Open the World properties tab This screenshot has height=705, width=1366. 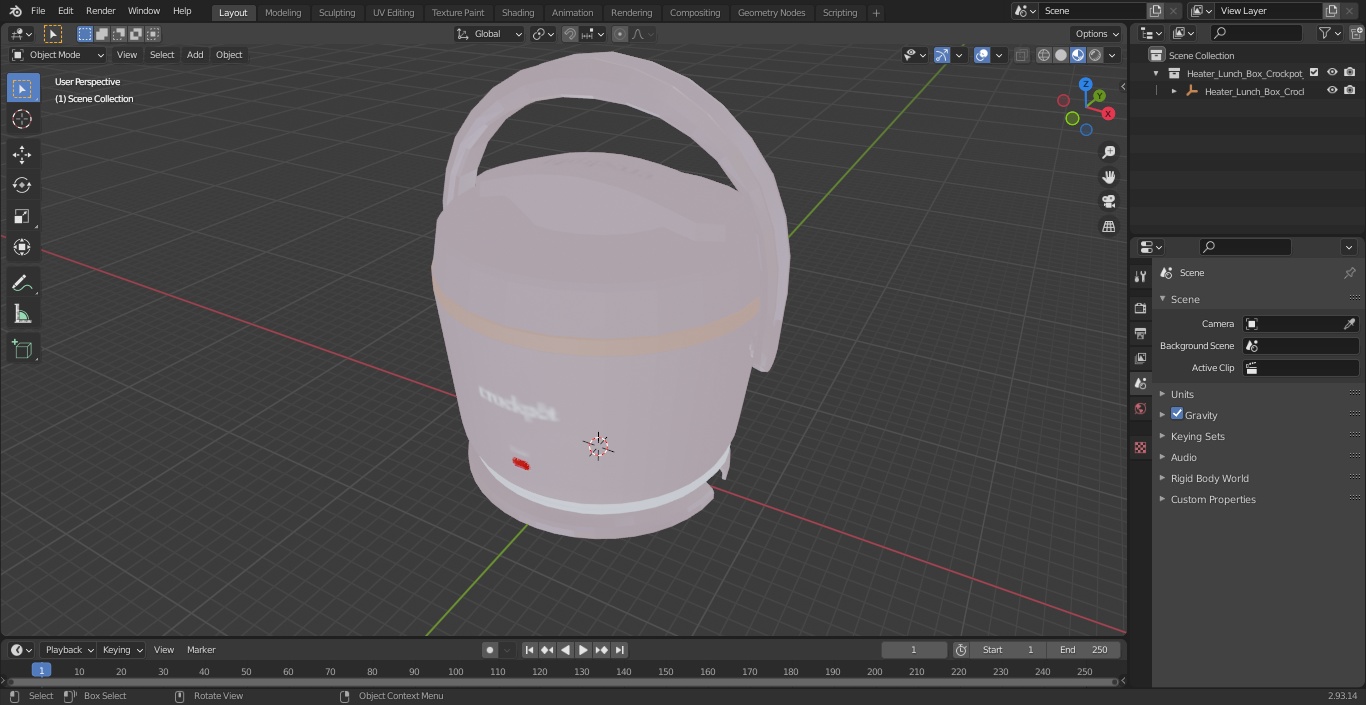[1140, 408]
